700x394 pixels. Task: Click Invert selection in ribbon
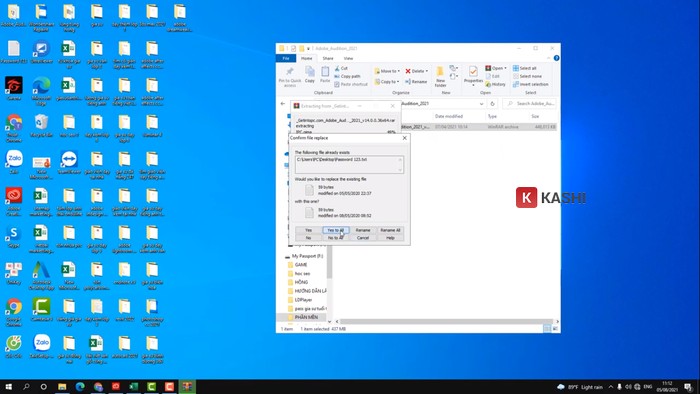click(x=531, y=84)
